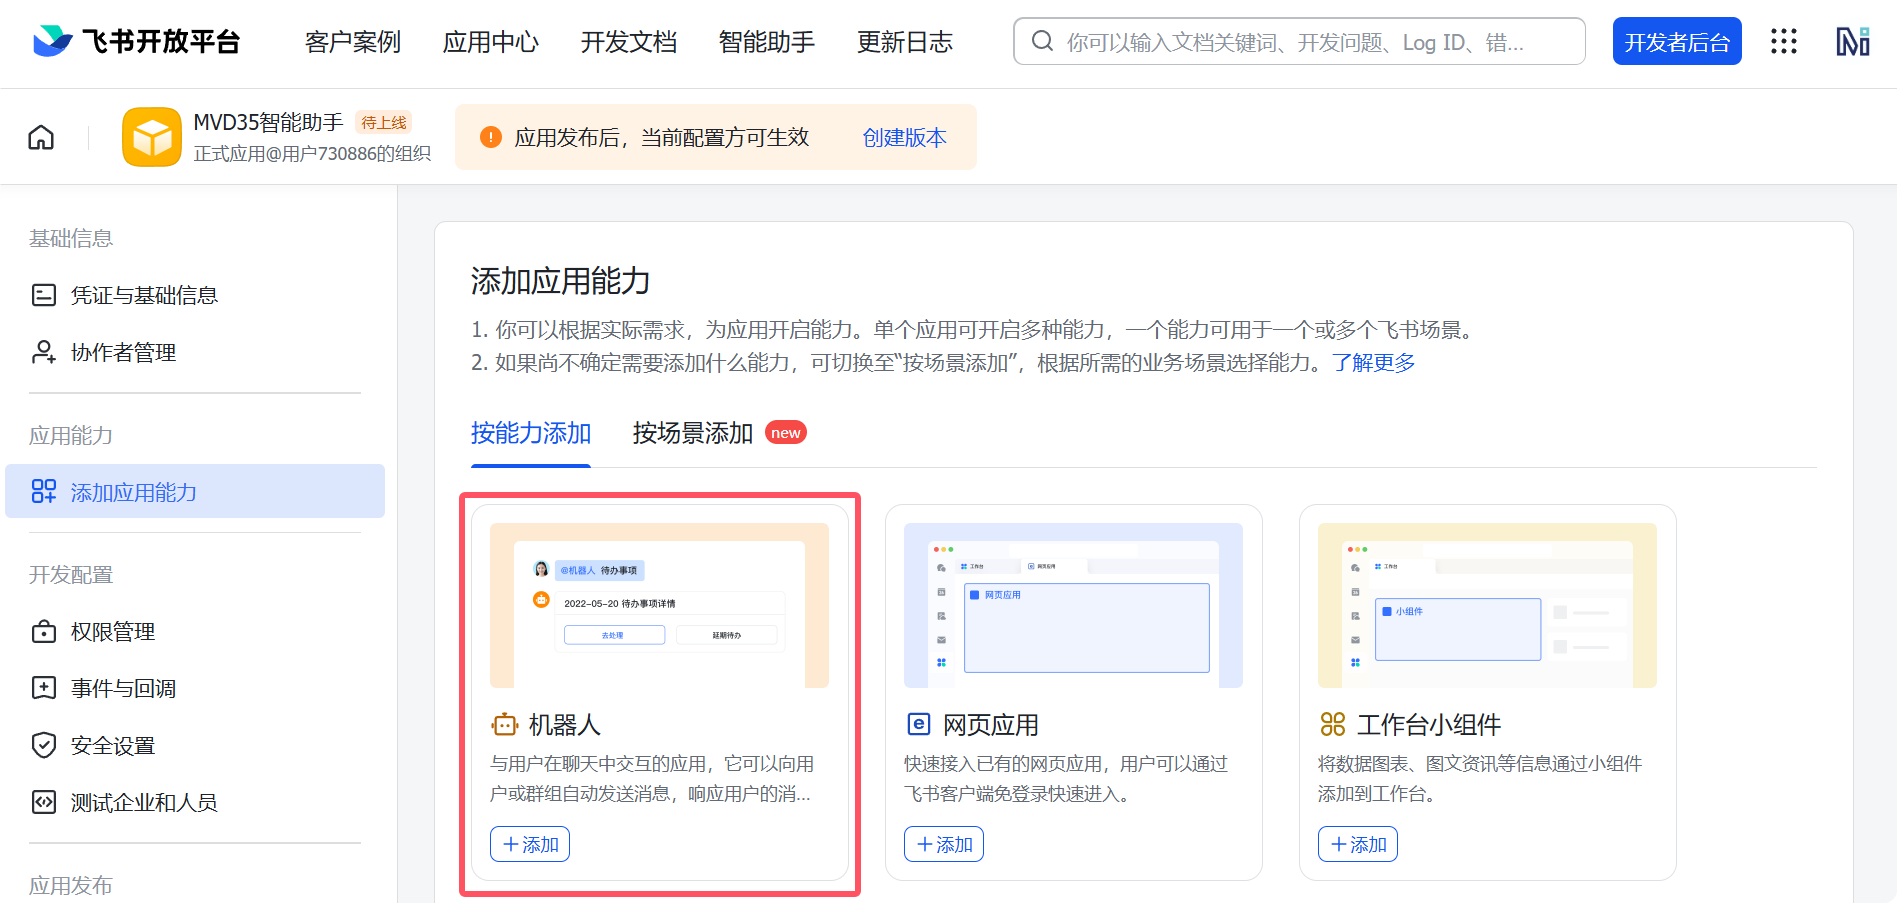Click the 机器人 card title
1897x903 pixels.
(564, 725)
